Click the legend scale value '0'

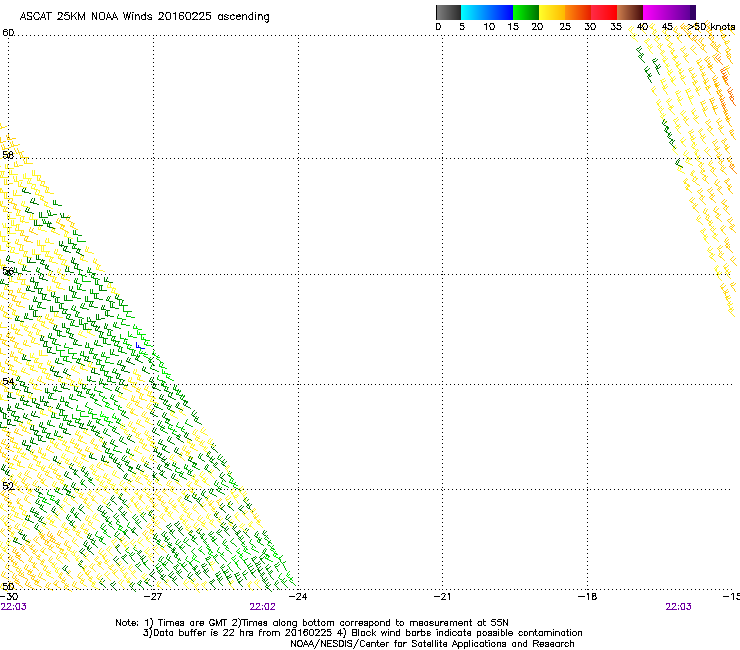tap(438, 27)
